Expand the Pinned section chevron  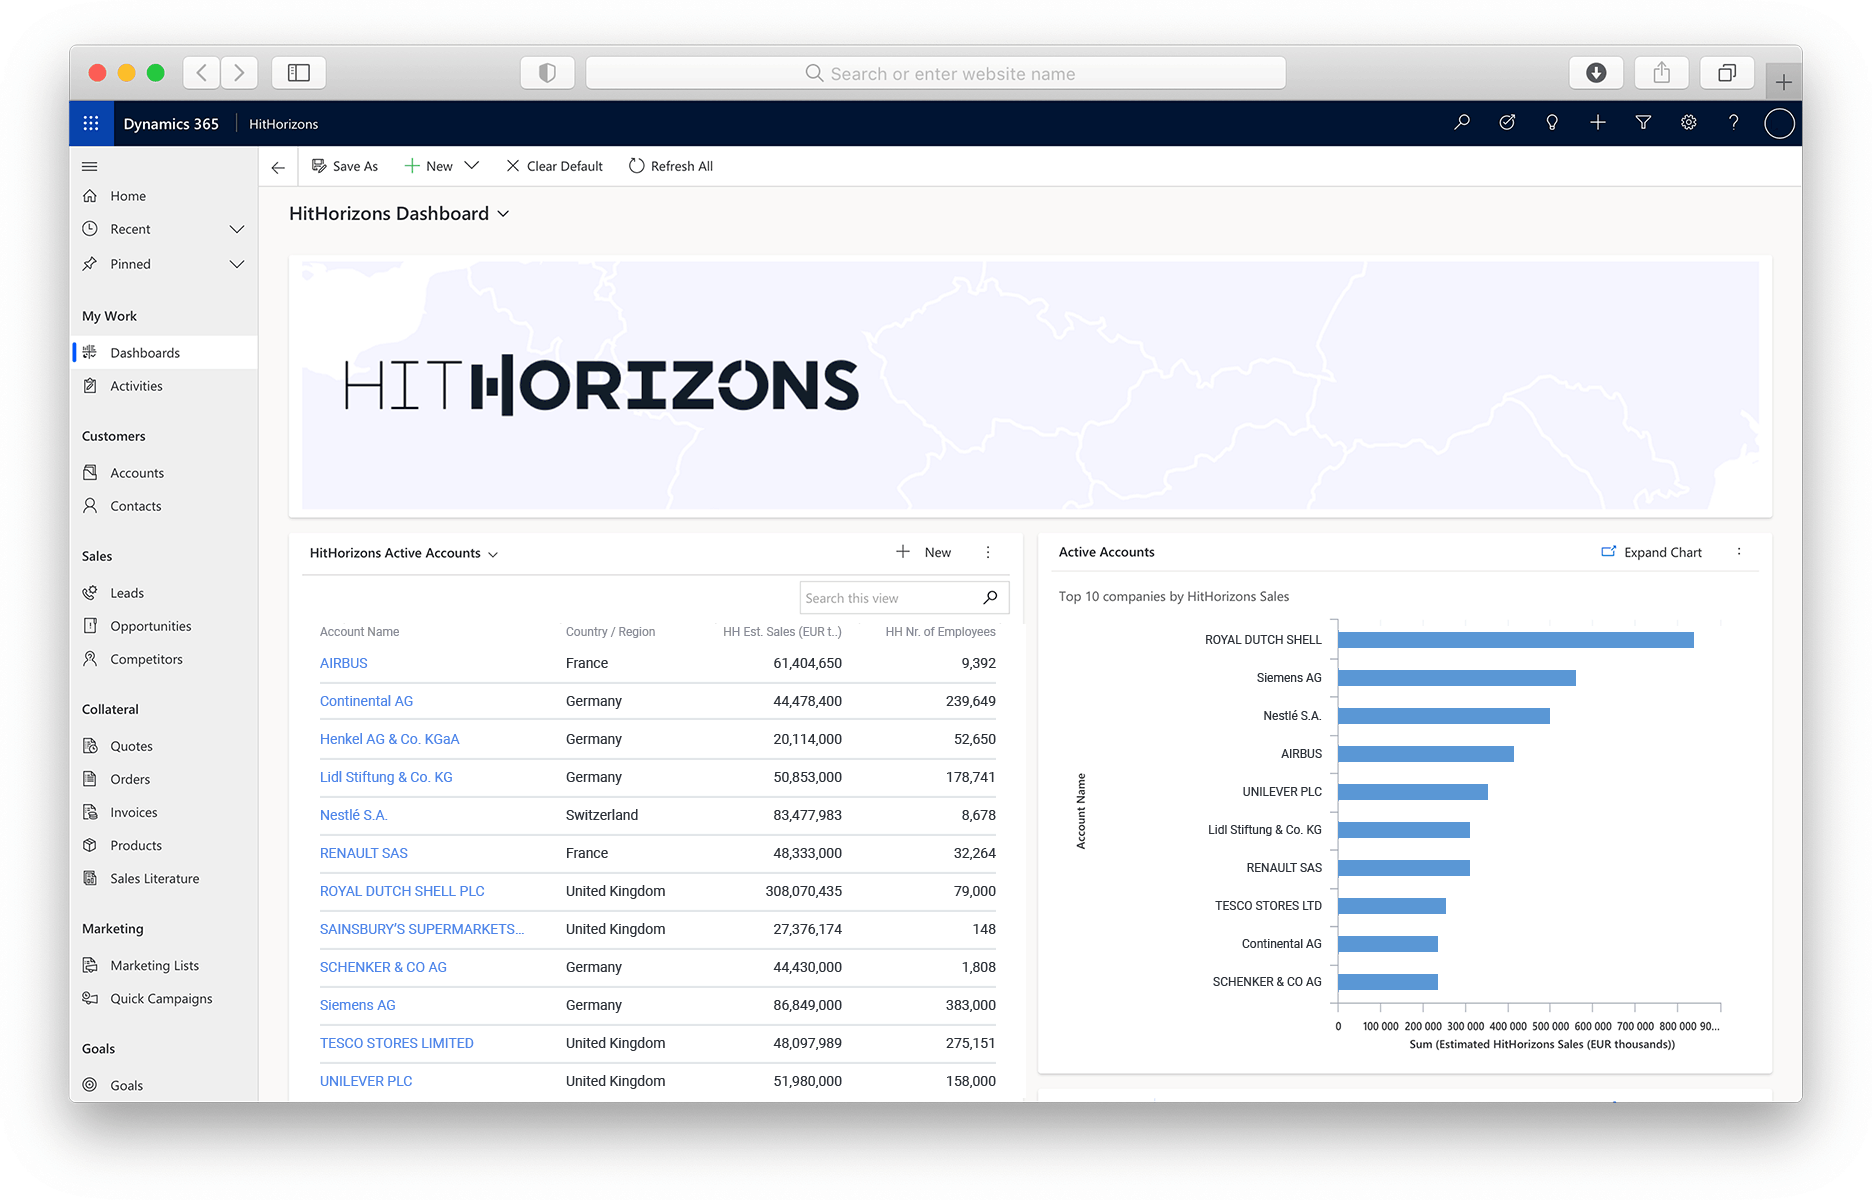pyautogui.click(x=237, y=264)
